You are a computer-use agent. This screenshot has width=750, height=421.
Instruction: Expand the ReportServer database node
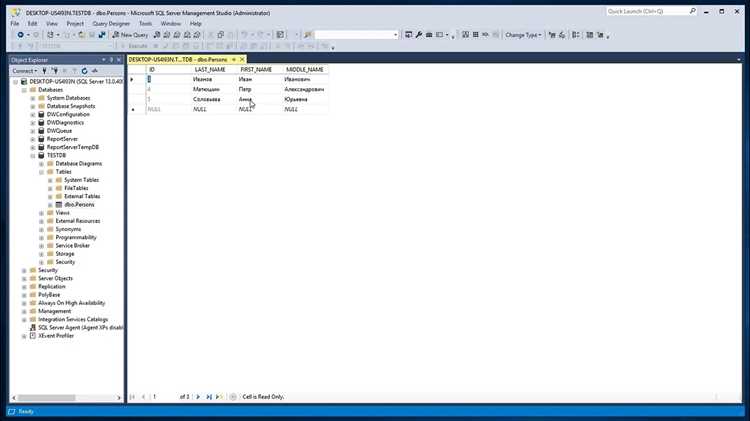pos(33,139)
